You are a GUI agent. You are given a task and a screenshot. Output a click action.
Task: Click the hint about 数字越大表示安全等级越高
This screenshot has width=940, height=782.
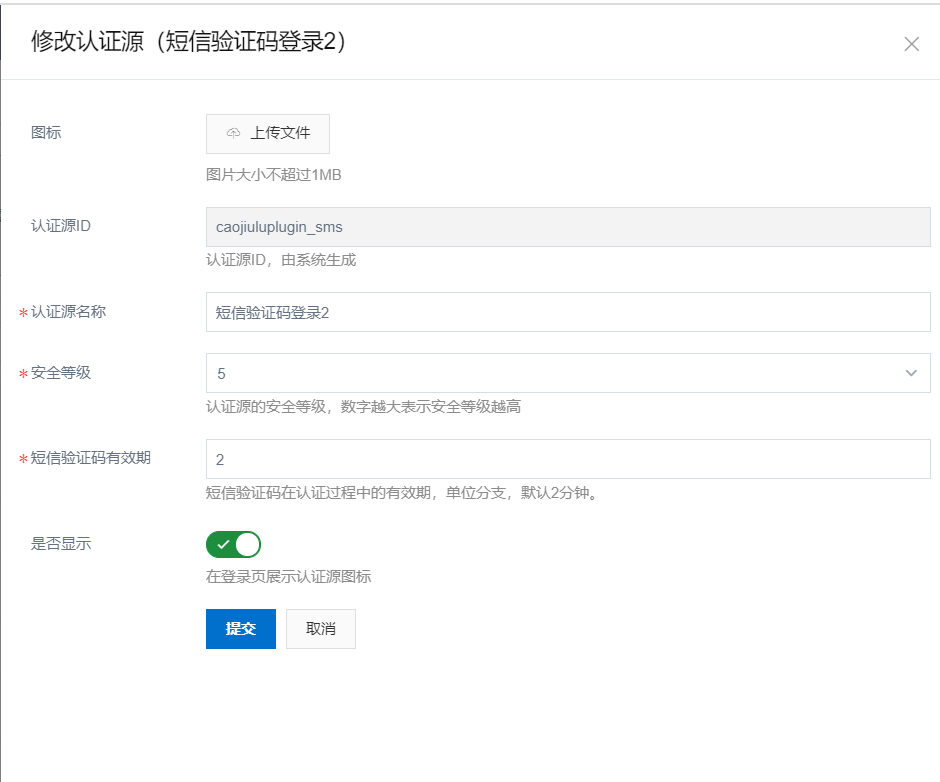pos(363,407)
